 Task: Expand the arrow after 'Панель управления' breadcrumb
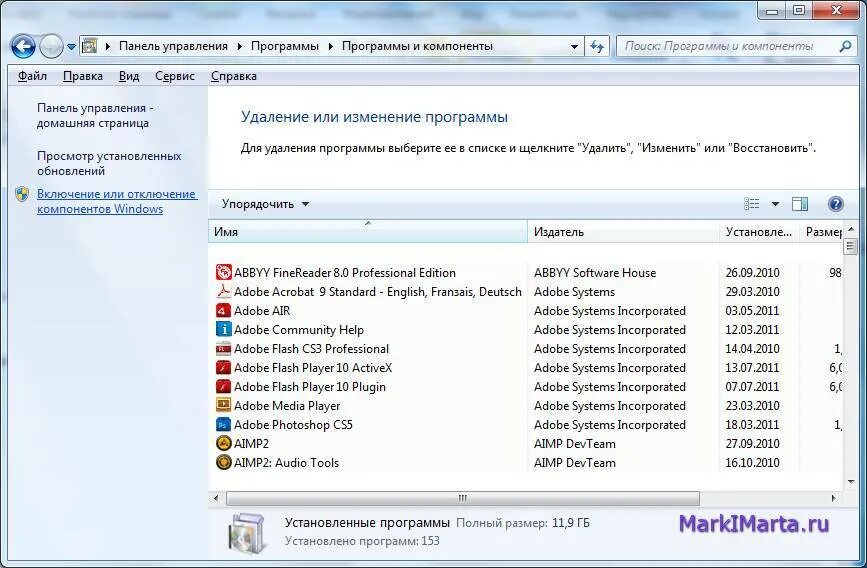click(x=239, y=46)
